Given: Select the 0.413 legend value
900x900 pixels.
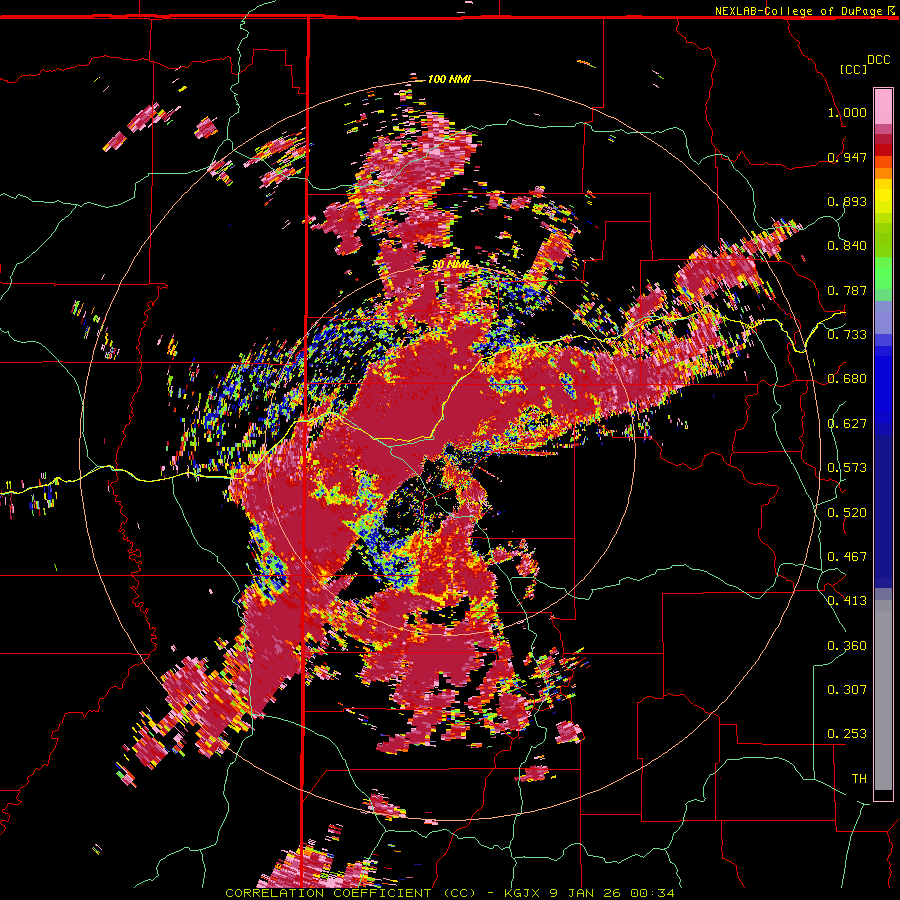Looking at the screenshot, I should (847, 601).
